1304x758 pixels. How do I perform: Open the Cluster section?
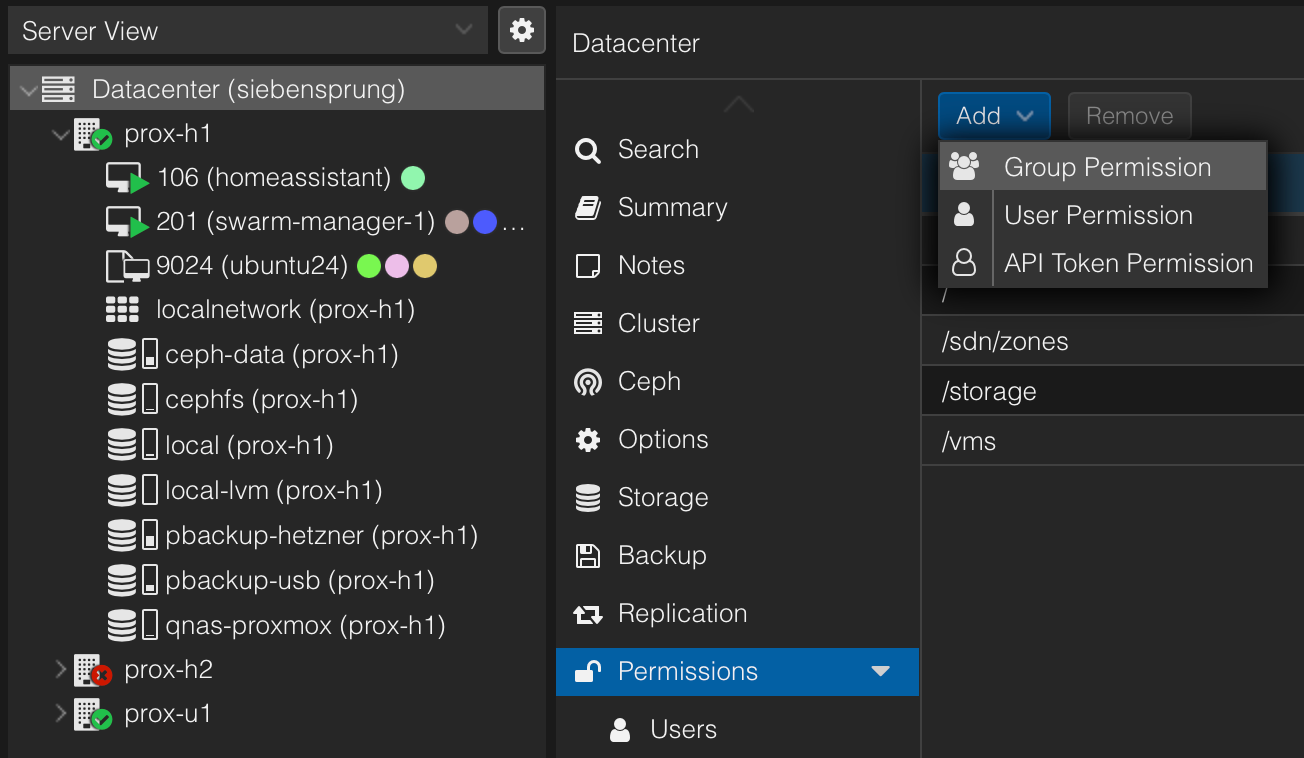(737, 324)
